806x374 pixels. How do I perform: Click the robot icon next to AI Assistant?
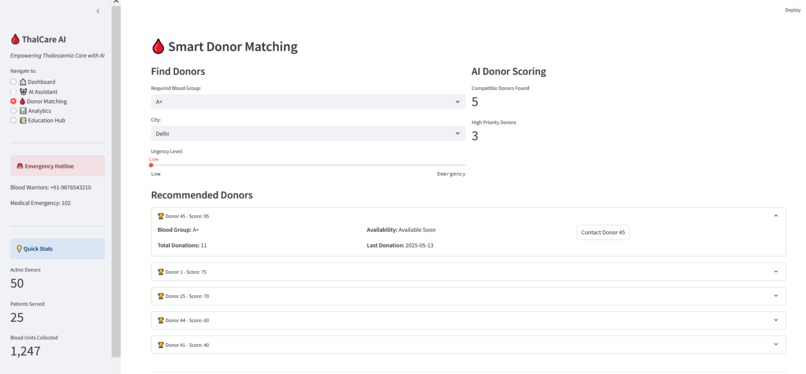tap(23, 91)
